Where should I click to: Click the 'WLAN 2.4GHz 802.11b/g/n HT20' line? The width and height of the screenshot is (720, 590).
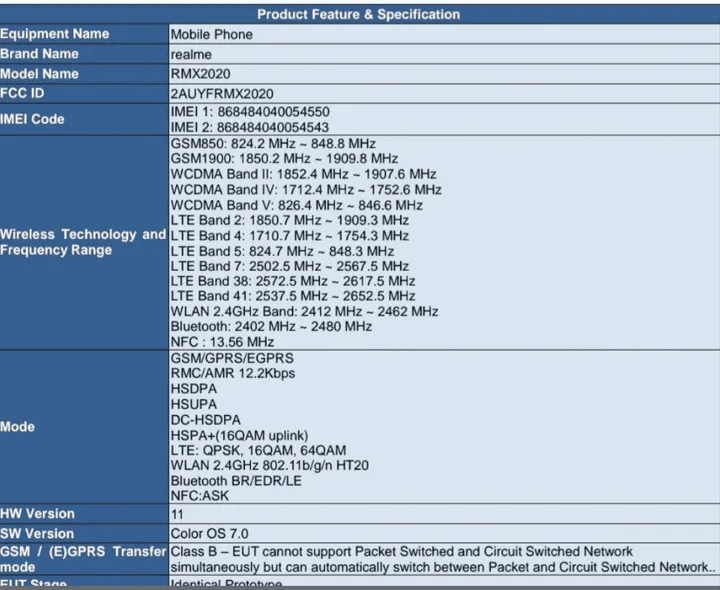pos(270,466)
